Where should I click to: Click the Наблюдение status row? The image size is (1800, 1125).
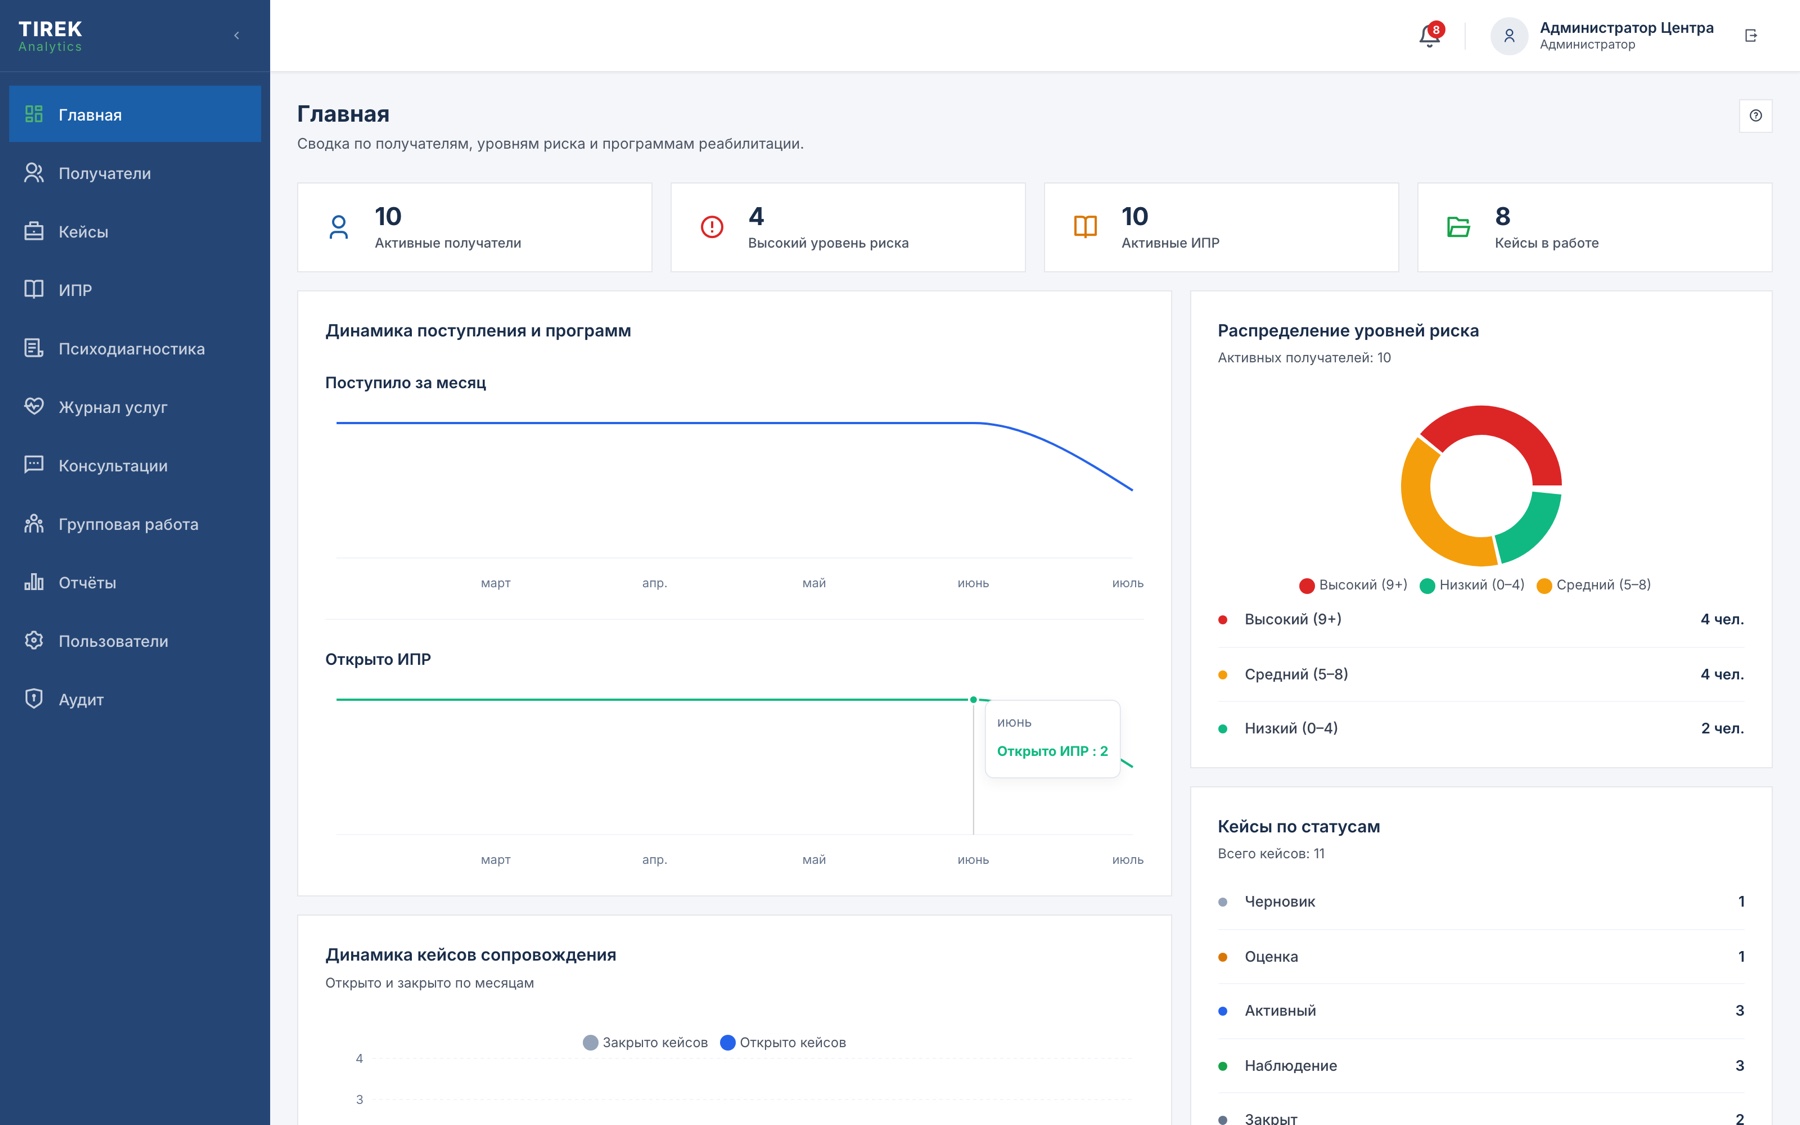1481,1065
